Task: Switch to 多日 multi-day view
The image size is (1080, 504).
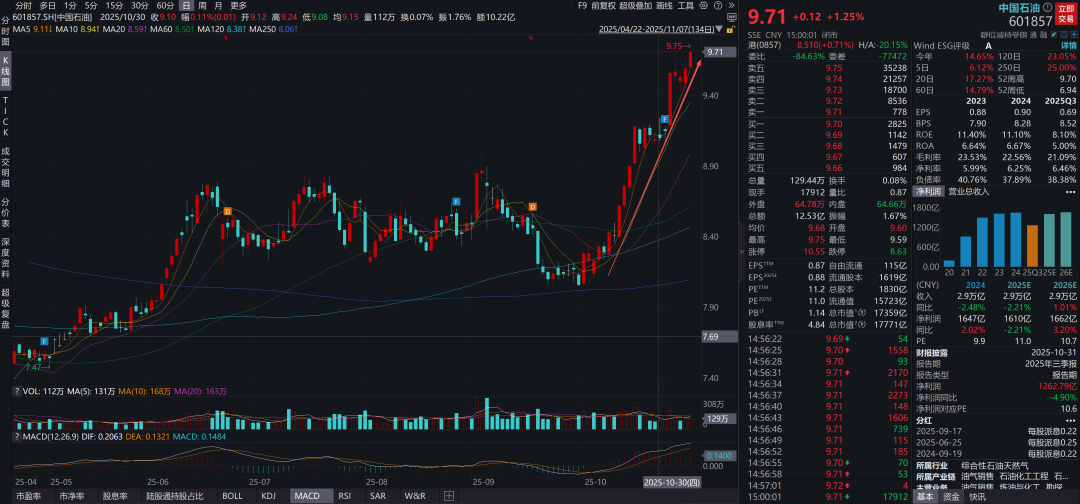Action: (x=48, y=6)
